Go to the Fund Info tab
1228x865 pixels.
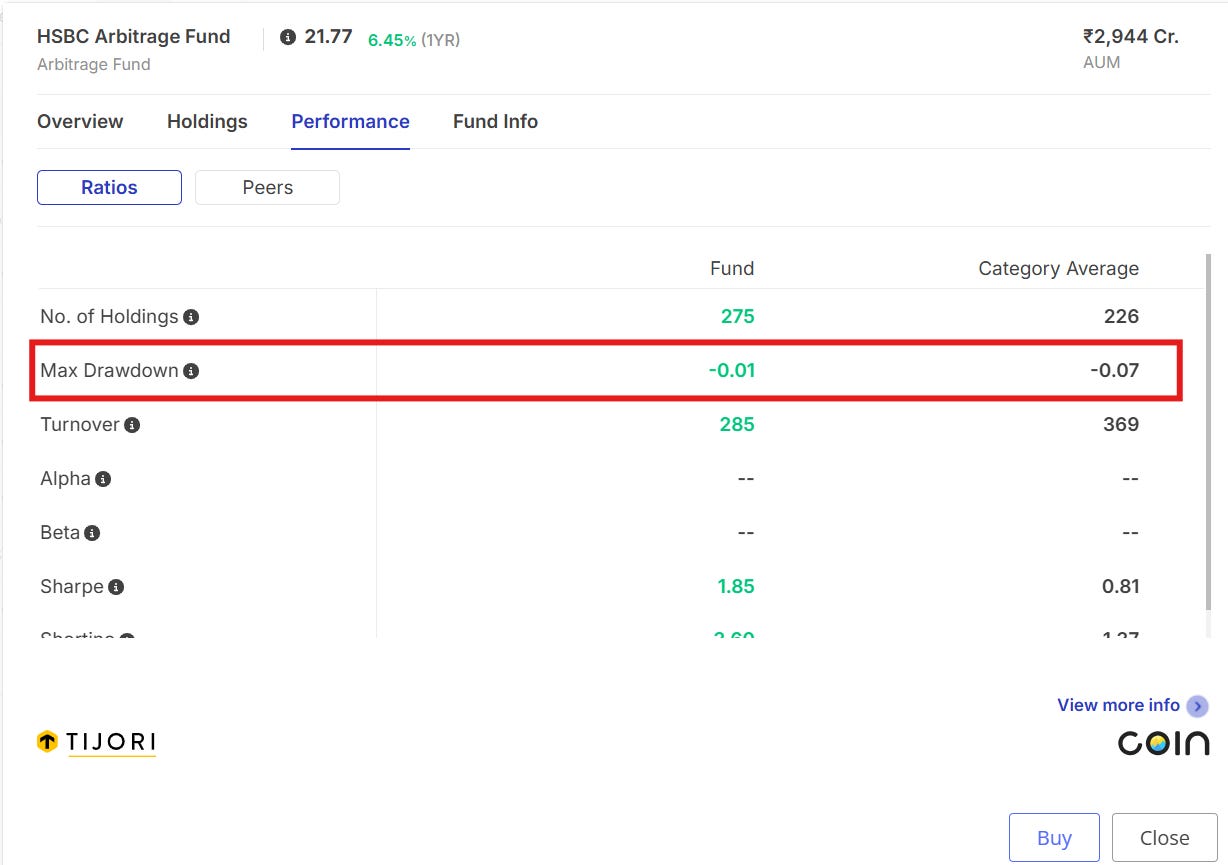tap(495, 122)
